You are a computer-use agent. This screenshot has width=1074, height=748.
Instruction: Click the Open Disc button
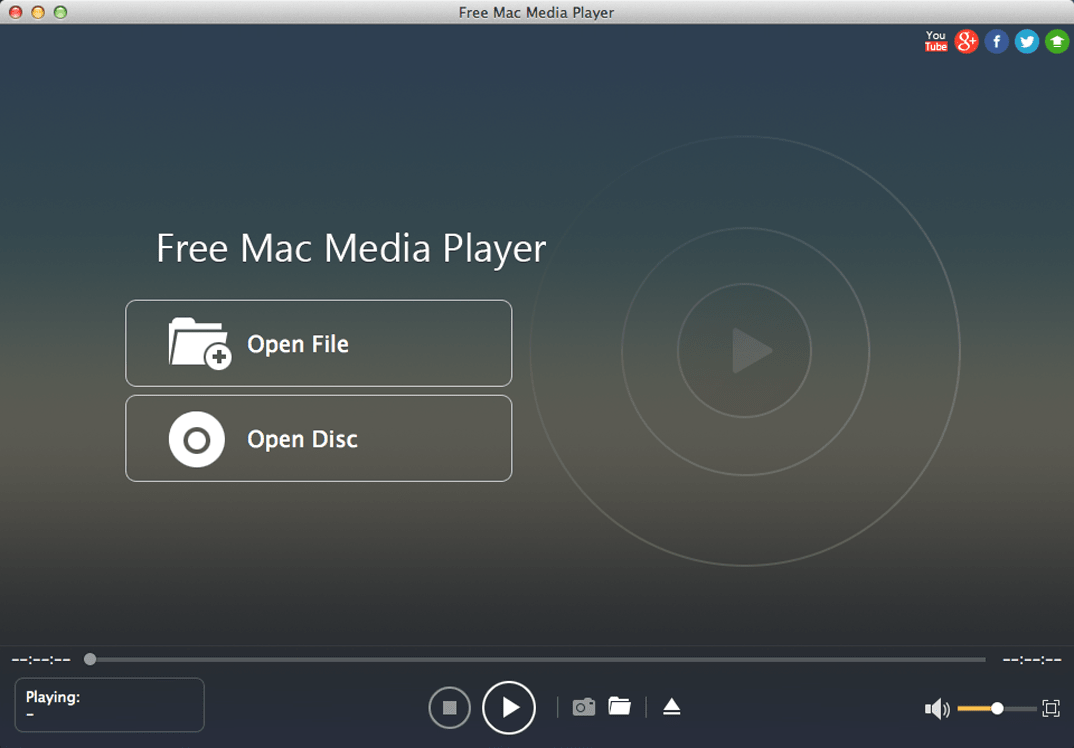point(319,439)
